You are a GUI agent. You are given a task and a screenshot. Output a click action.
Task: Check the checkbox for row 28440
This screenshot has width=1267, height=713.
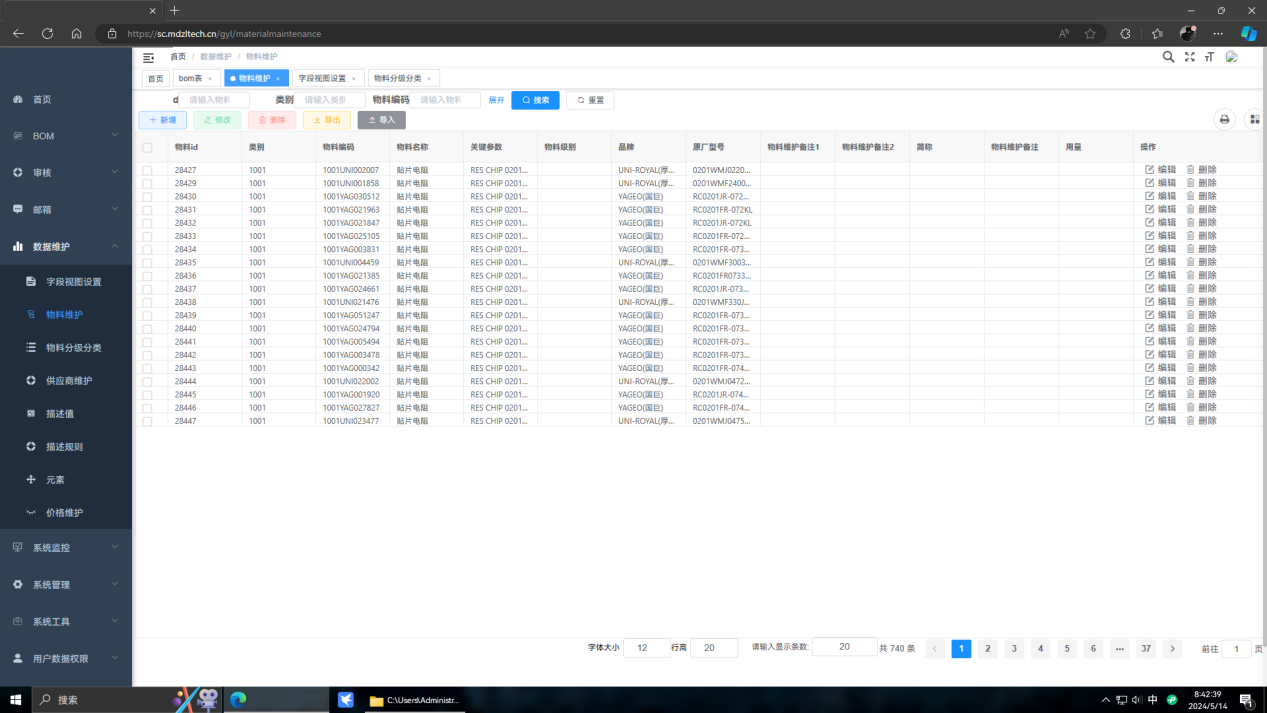coord(147,328)
